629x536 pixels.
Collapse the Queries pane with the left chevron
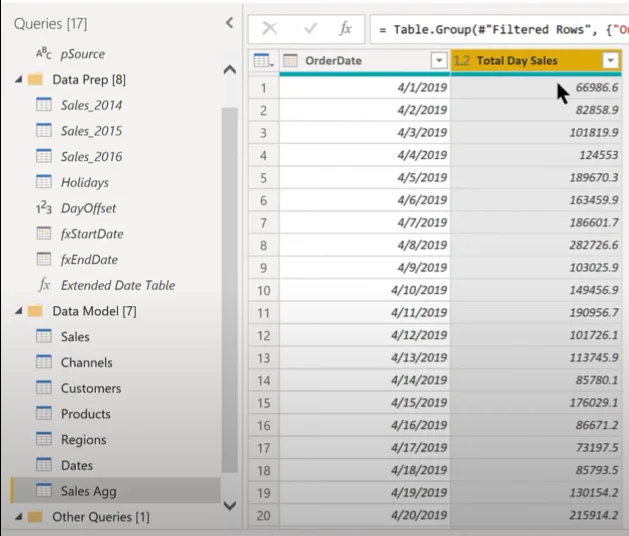pos(229,23)
